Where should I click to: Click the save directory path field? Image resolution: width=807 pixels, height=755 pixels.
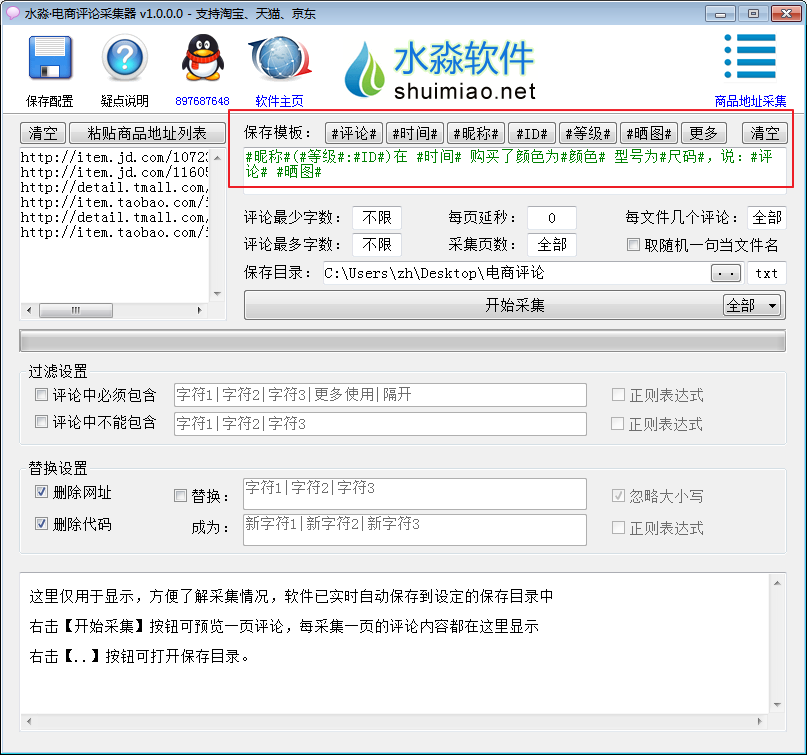point(516,273)
